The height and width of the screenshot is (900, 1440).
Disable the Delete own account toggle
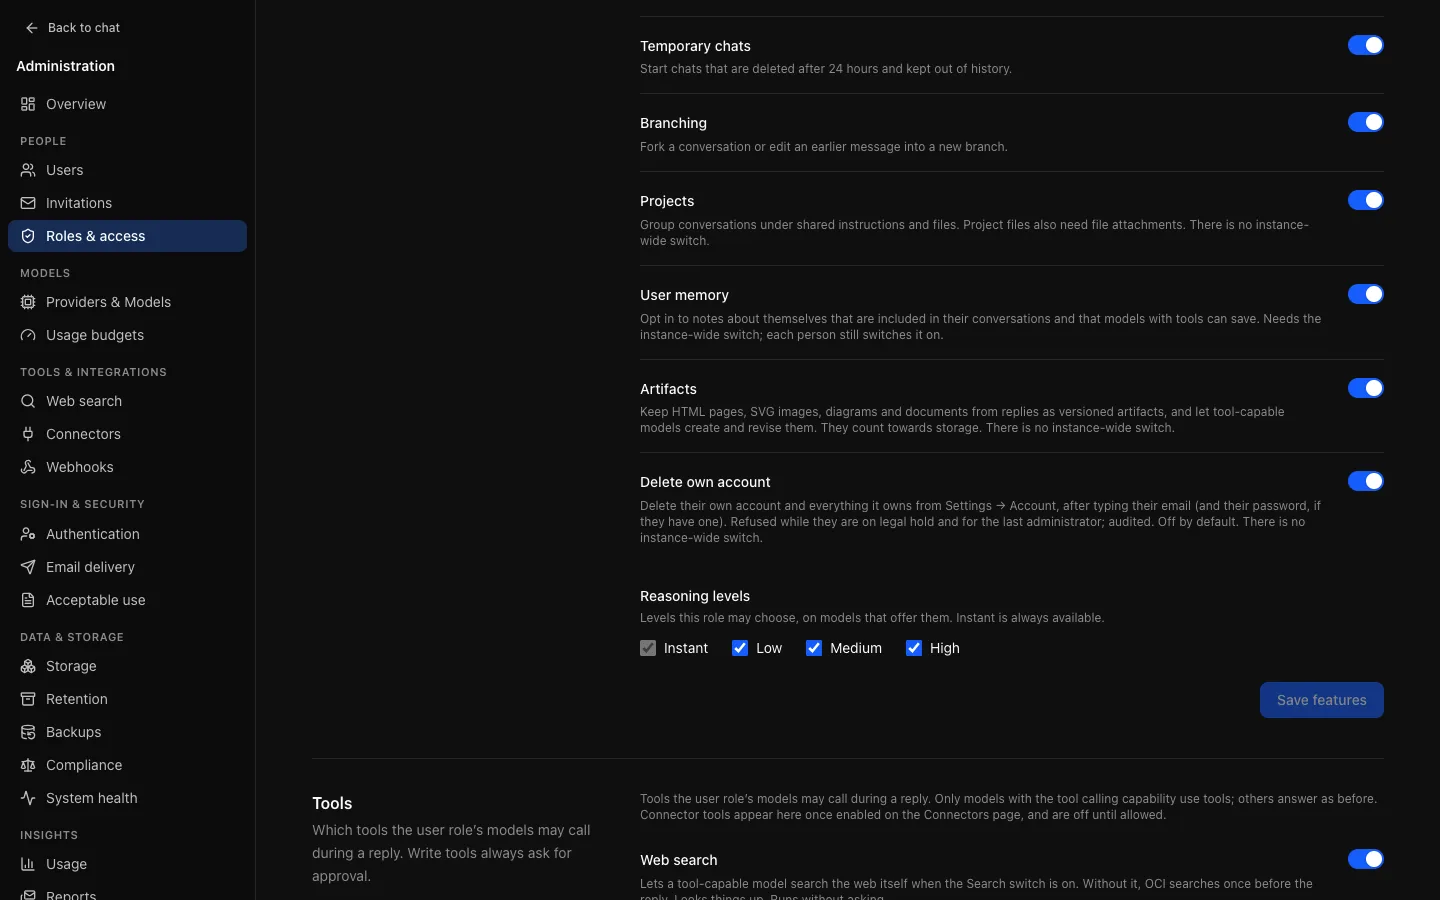coord(1365,481)
